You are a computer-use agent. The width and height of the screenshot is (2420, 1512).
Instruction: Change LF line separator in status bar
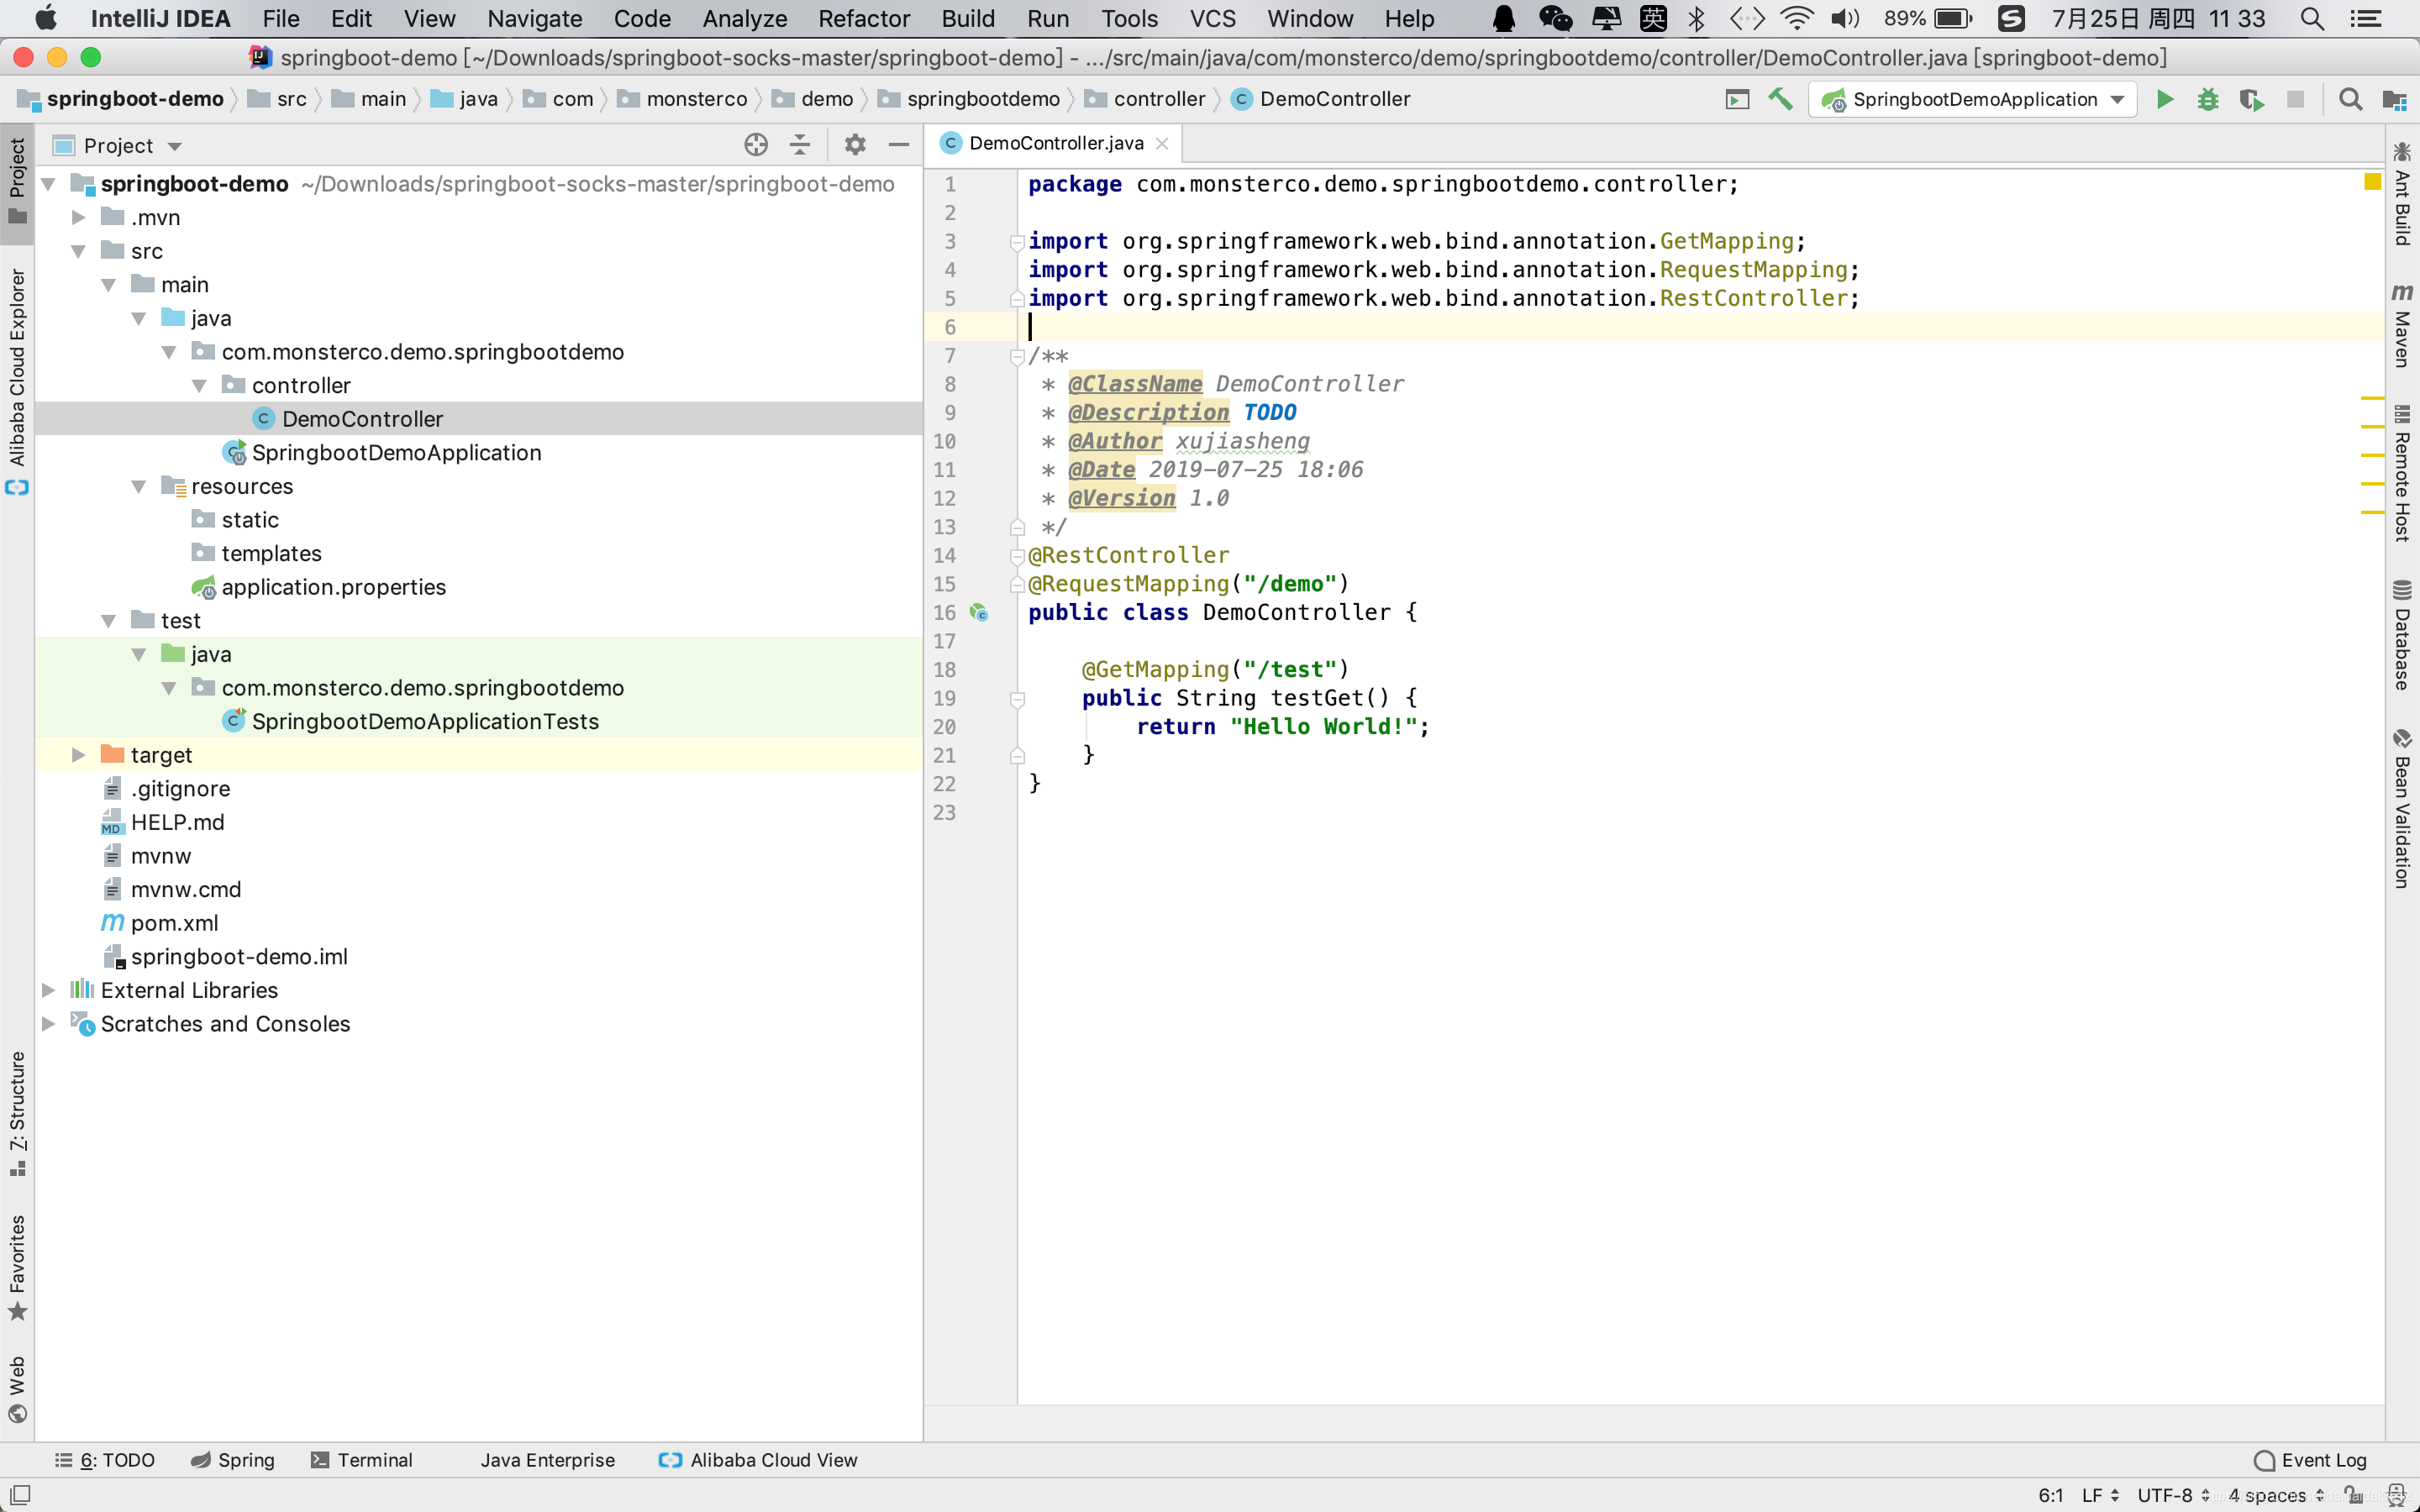[2100, 1495]
